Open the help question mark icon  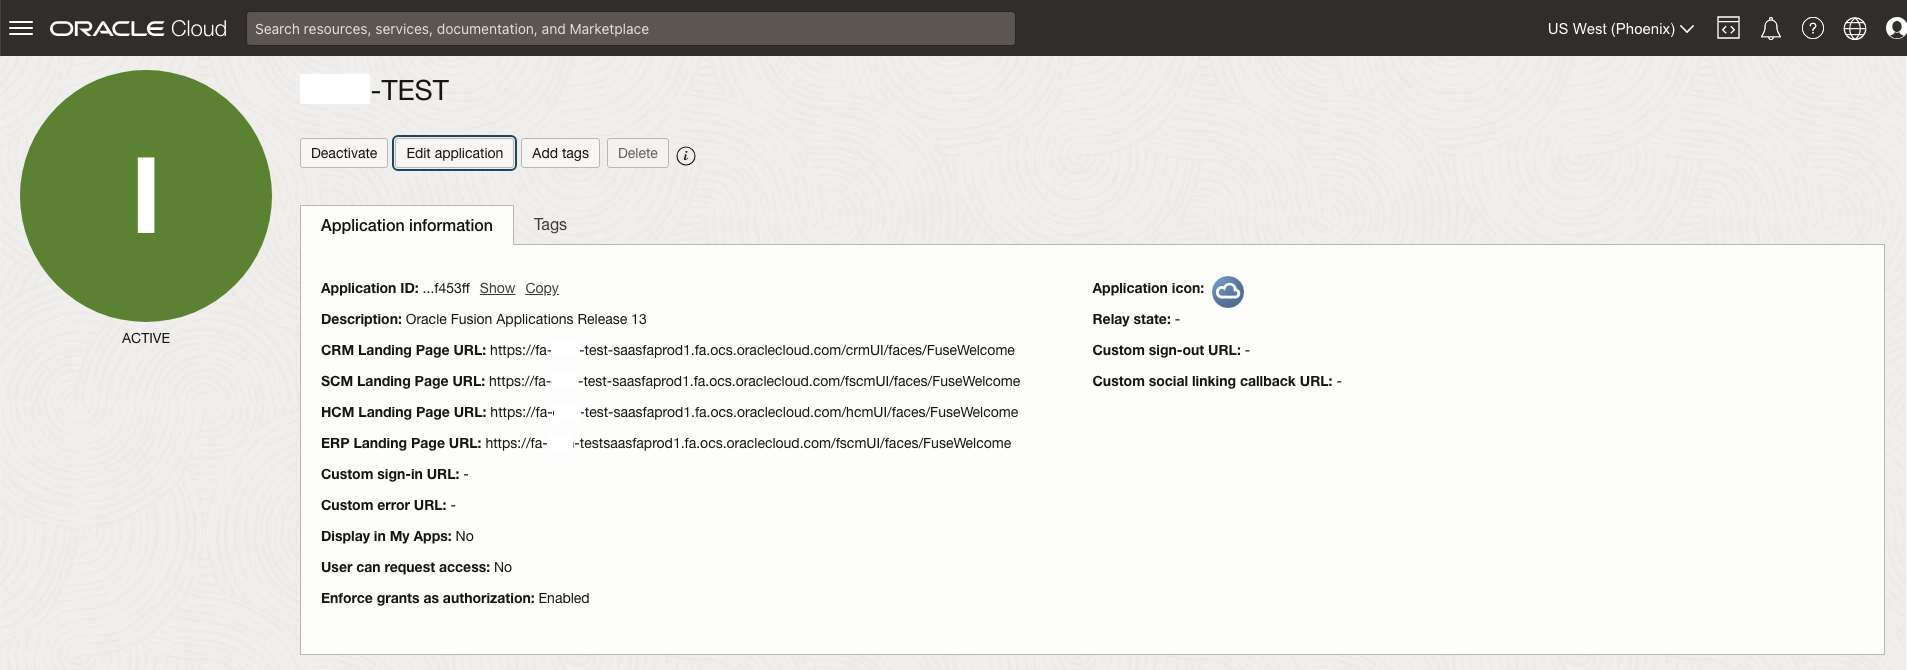click(x=1813, y=28)
